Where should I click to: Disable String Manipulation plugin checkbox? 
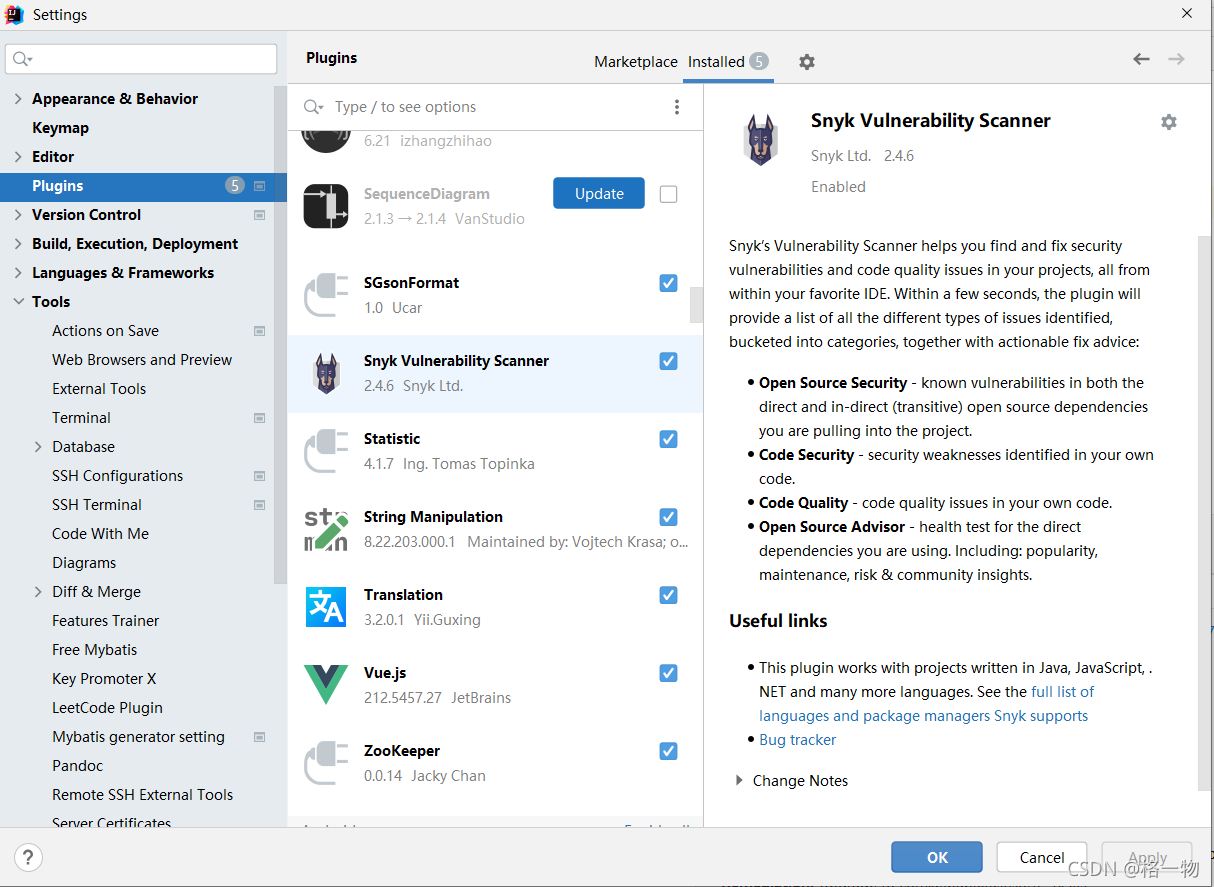[669, 517]
